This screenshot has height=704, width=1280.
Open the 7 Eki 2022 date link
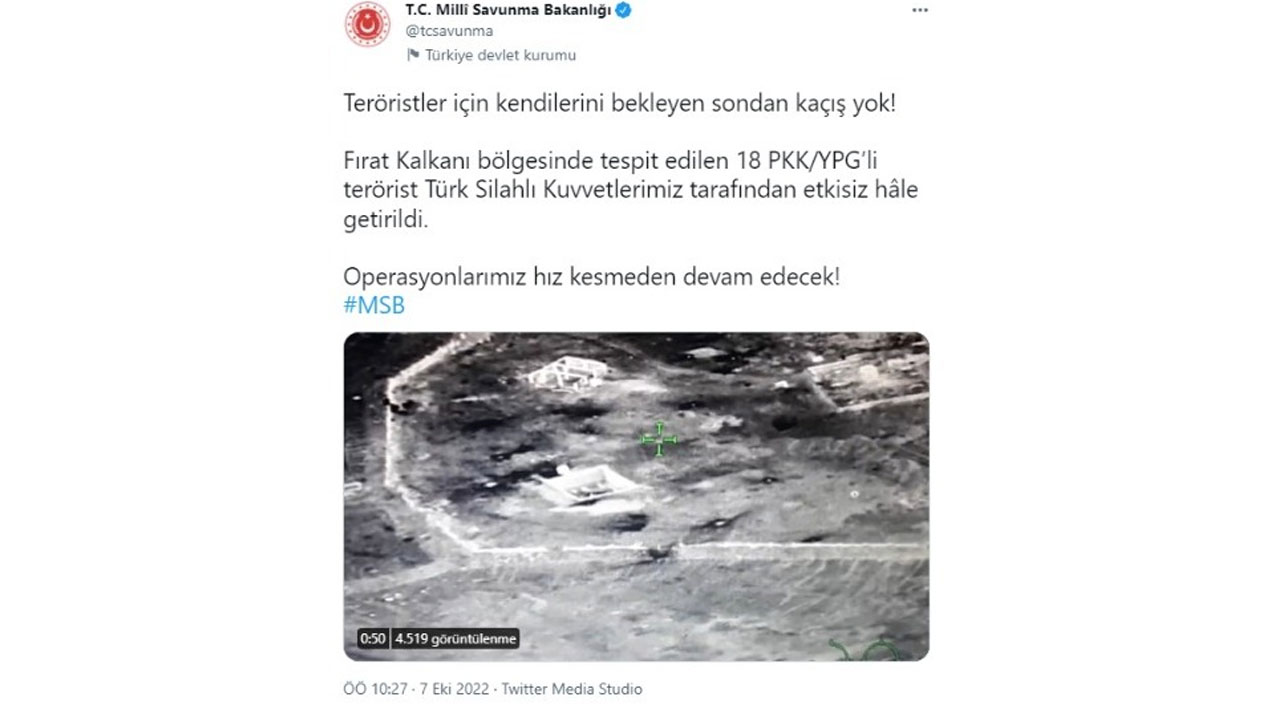(459, 689)
